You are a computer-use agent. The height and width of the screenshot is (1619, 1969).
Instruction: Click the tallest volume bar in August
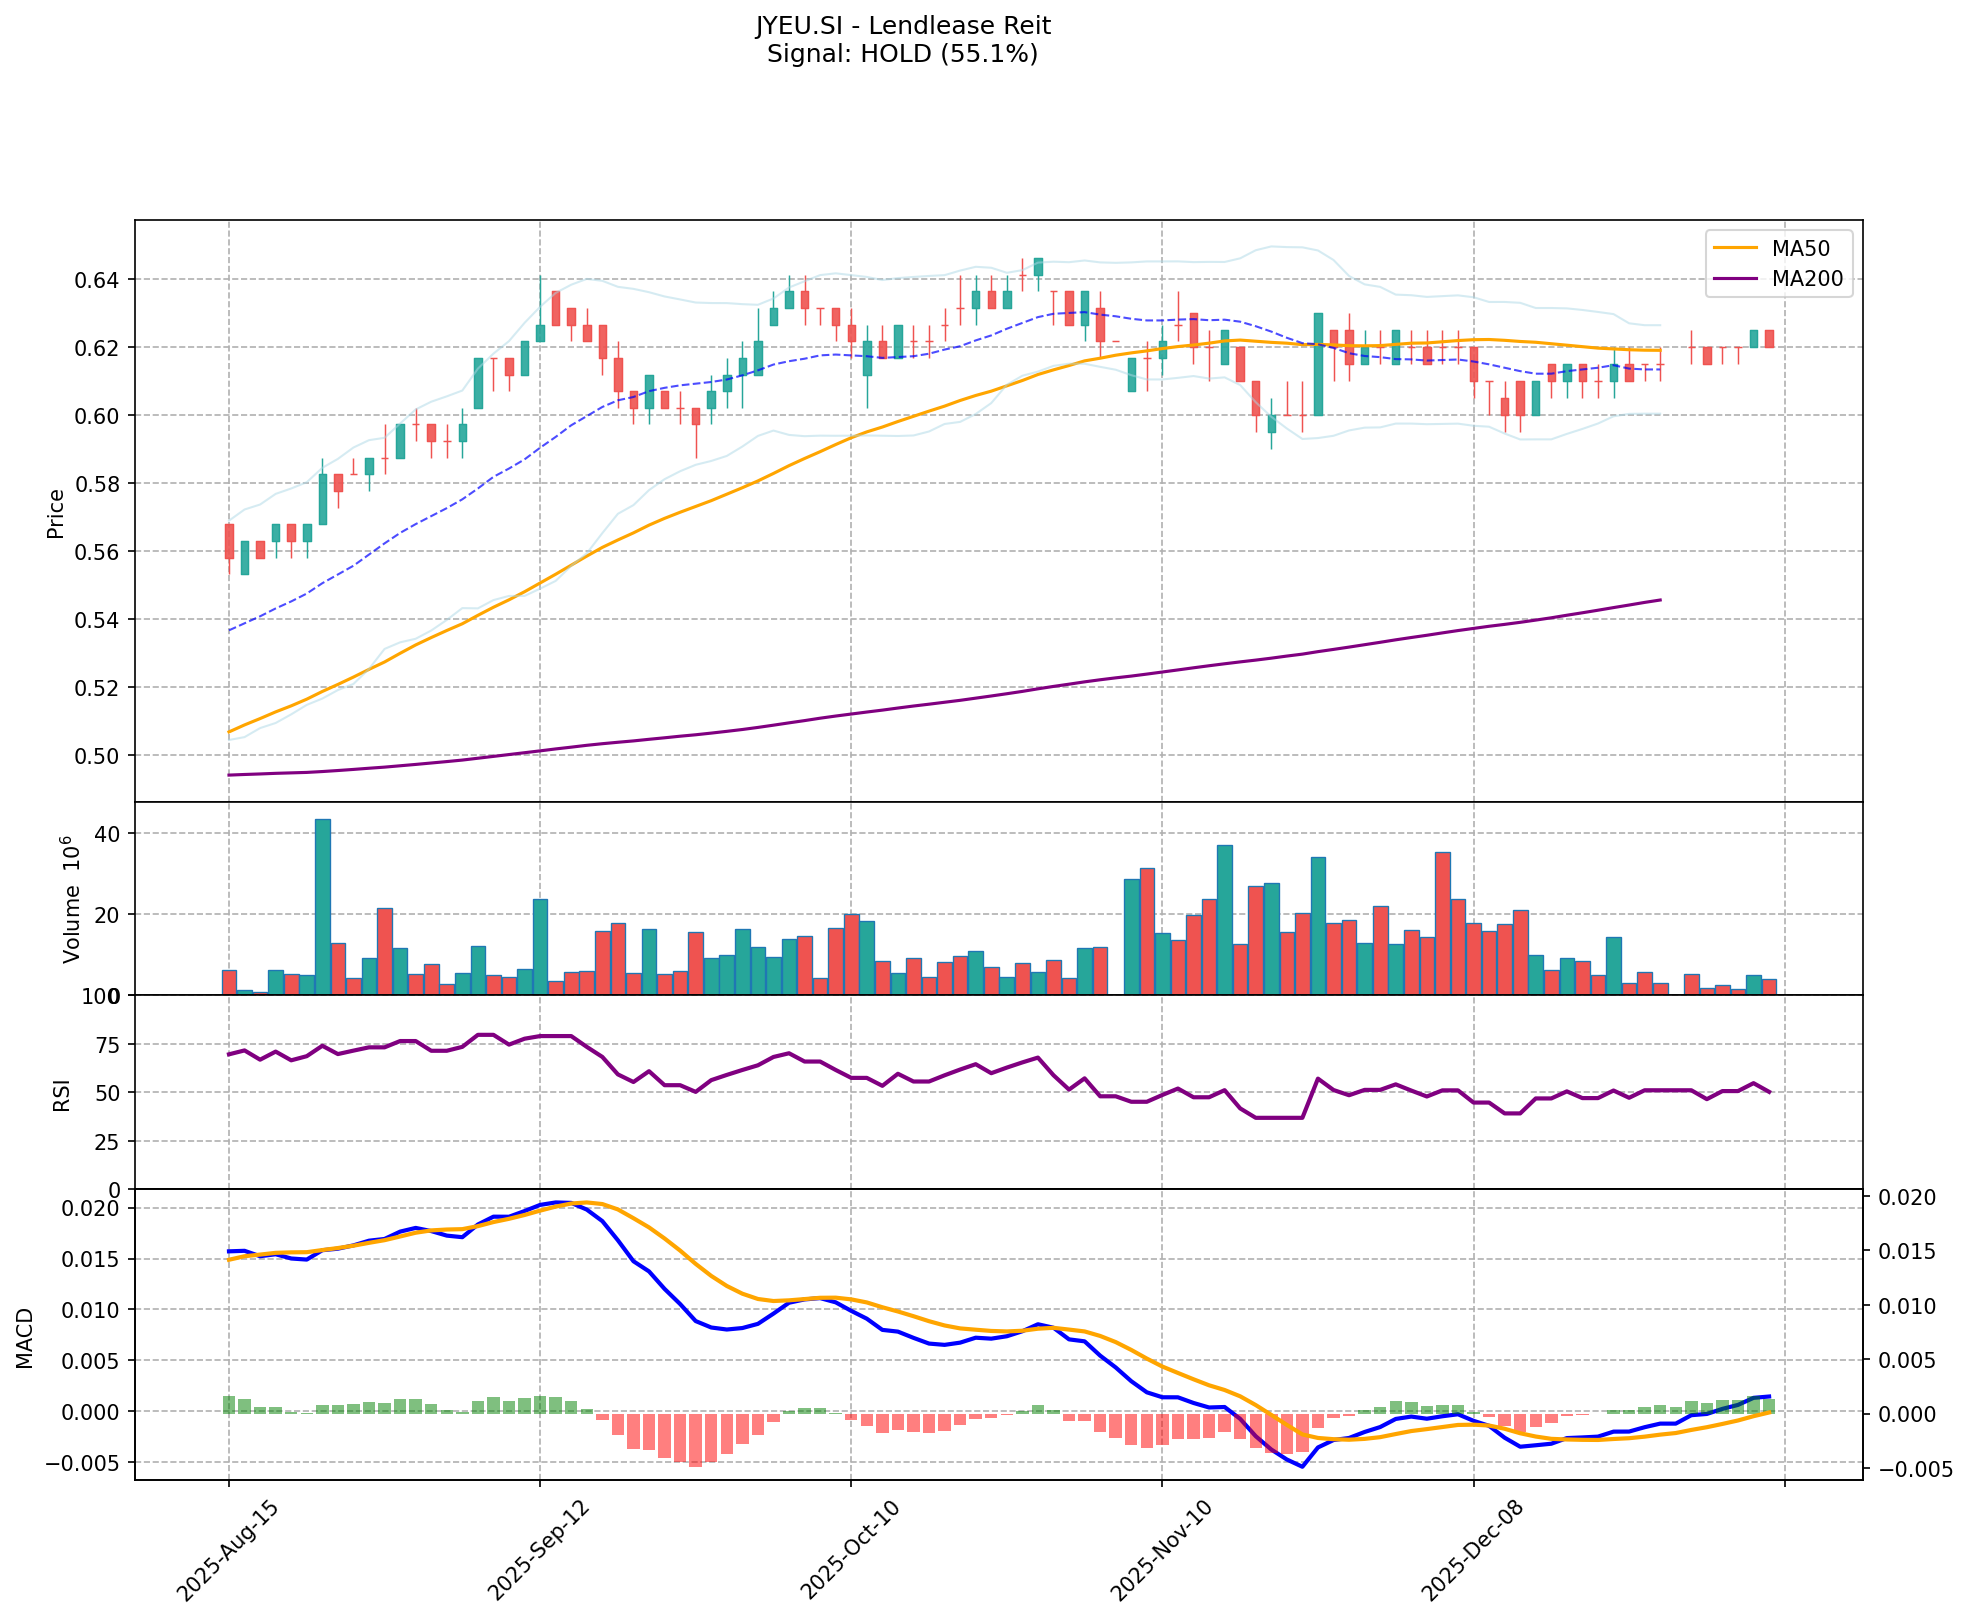click(322, 906)
